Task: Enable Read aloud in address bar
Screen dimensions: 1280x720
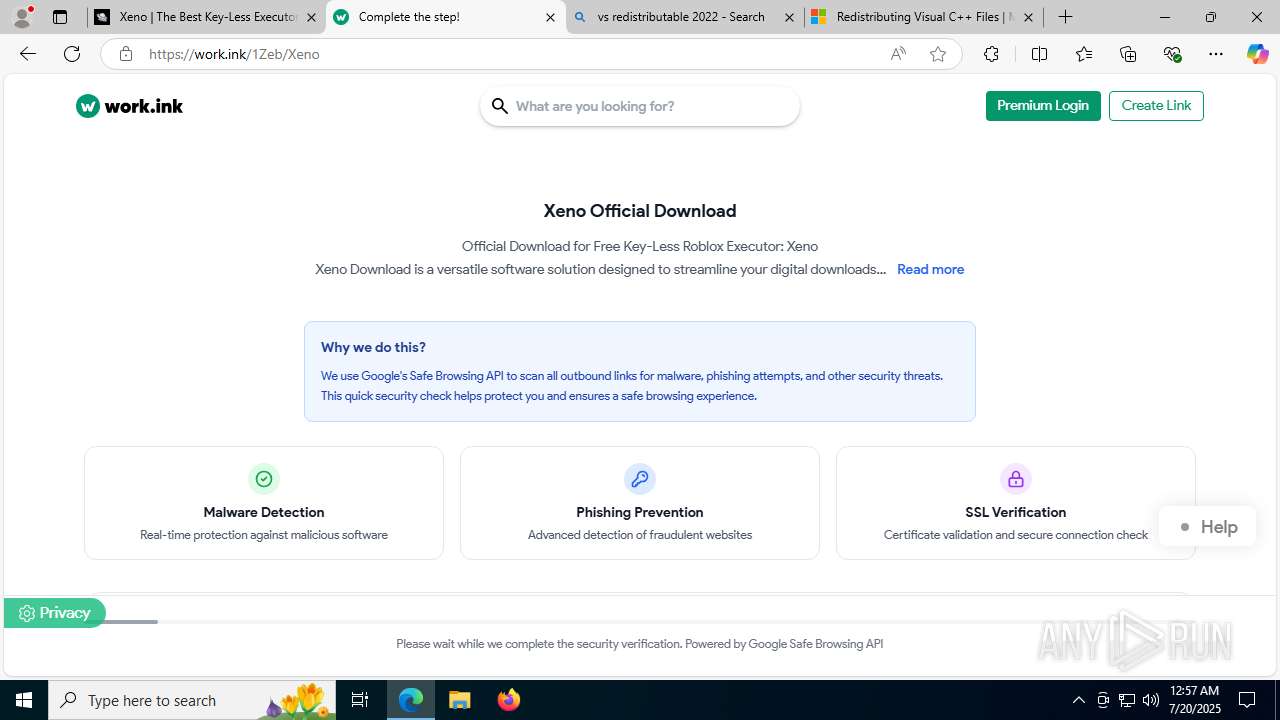Action: pos(898,54)
